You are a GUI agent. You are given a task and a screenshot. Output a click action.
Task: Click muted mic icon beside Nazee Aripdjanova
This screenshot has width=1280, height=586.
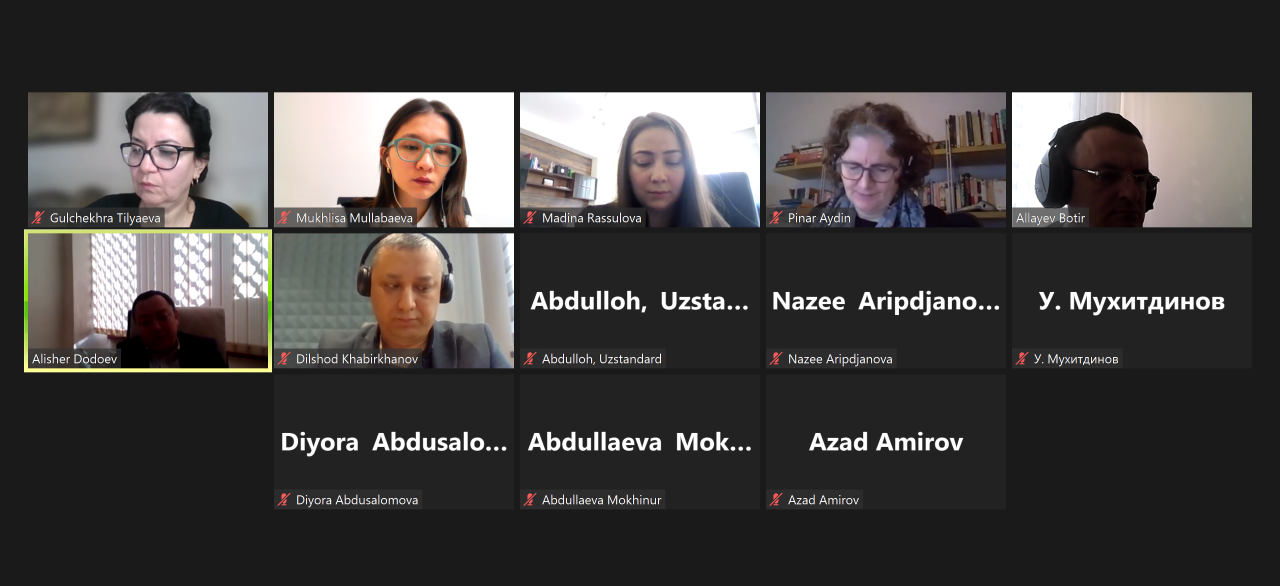point(777,359)
